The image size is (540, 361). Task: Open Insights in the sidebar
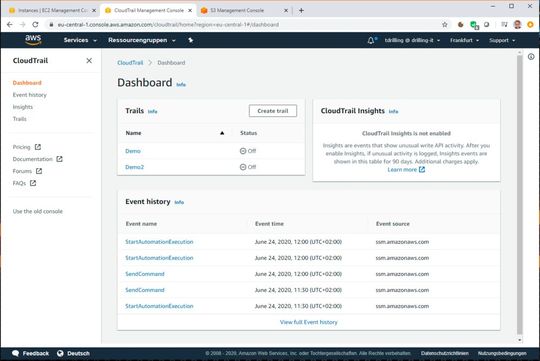23,107
